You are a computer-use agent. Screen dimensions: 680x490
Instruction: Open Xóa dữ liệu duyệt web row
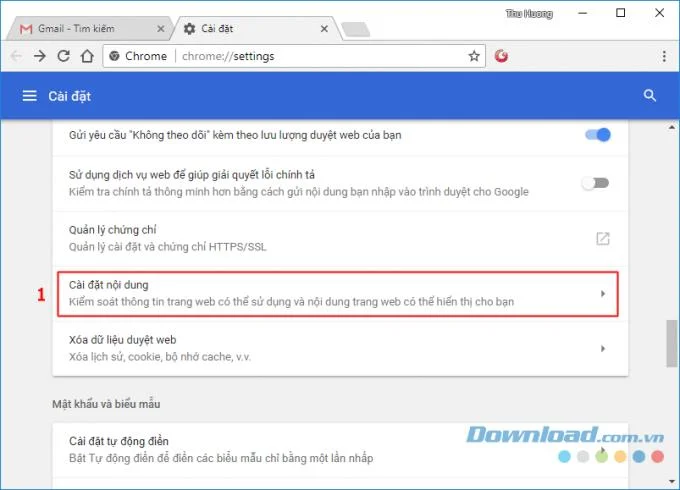point(340,348)
